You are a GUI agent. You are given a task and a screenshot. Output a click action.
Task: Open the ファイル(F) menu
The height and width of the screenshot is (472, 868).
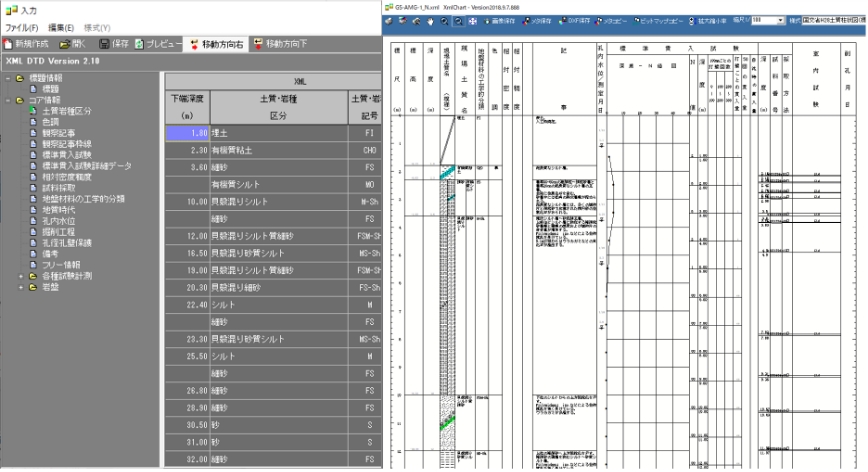tap(22, 27)
